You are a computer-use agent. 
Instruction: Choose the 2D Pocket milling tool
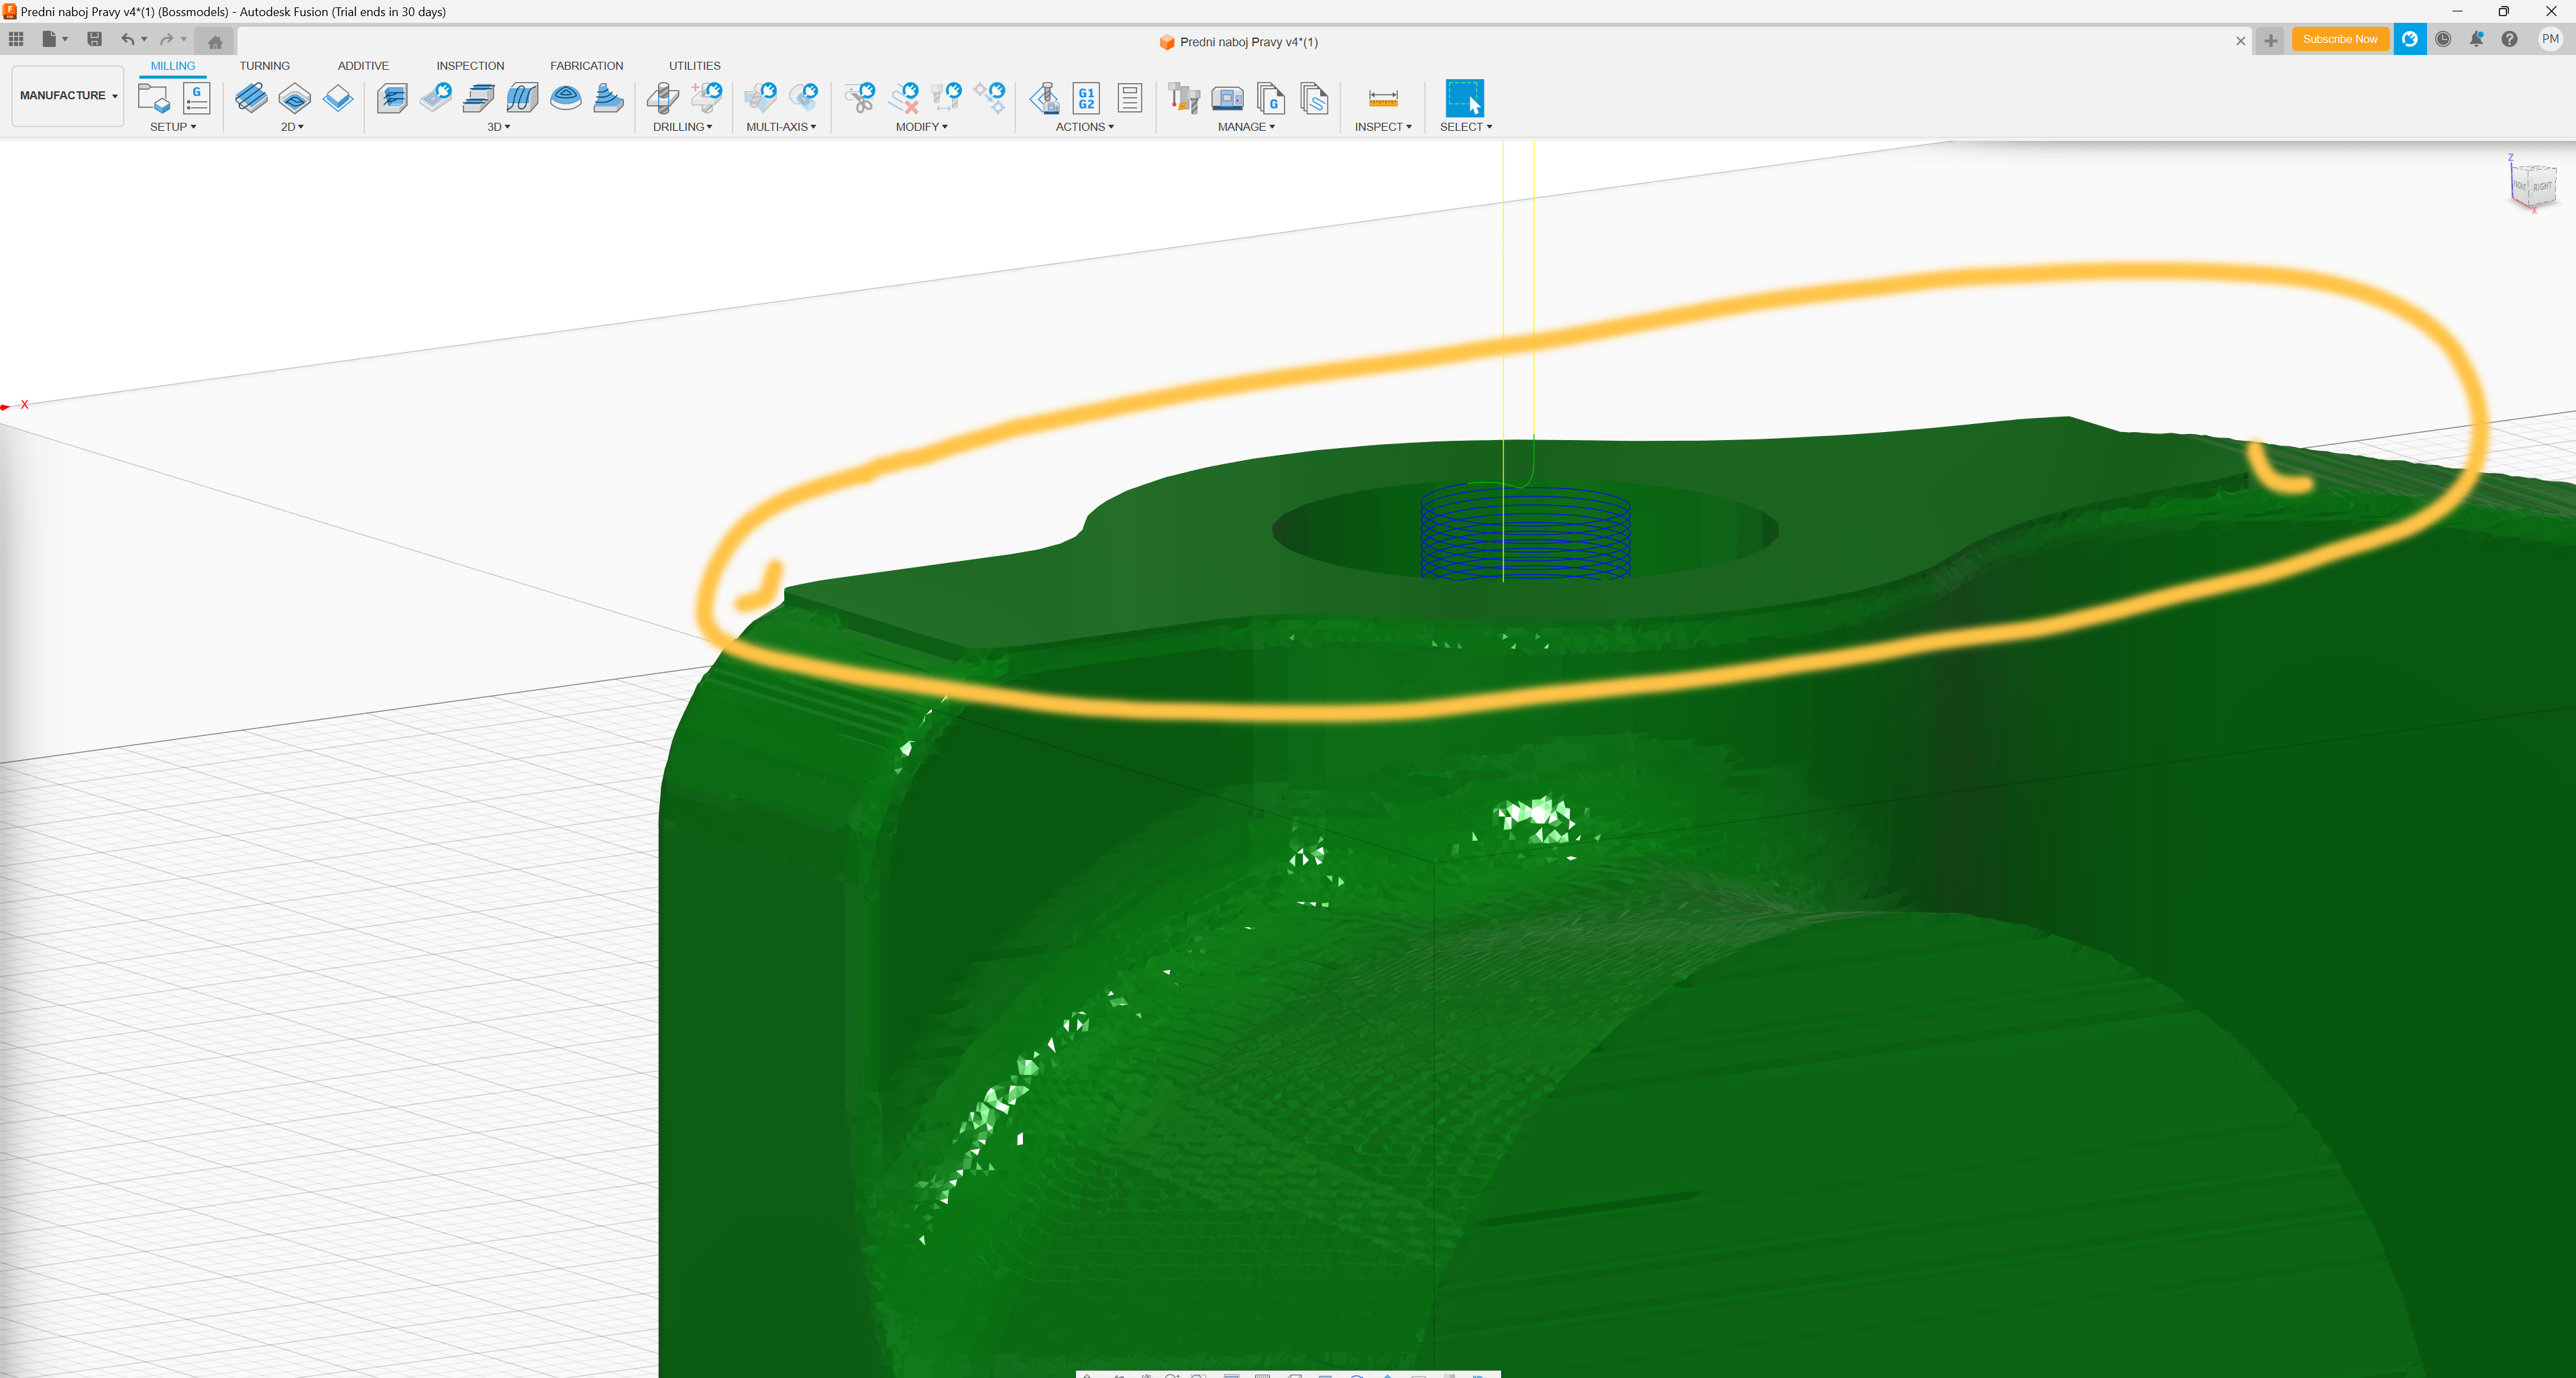tap(294, 98)
